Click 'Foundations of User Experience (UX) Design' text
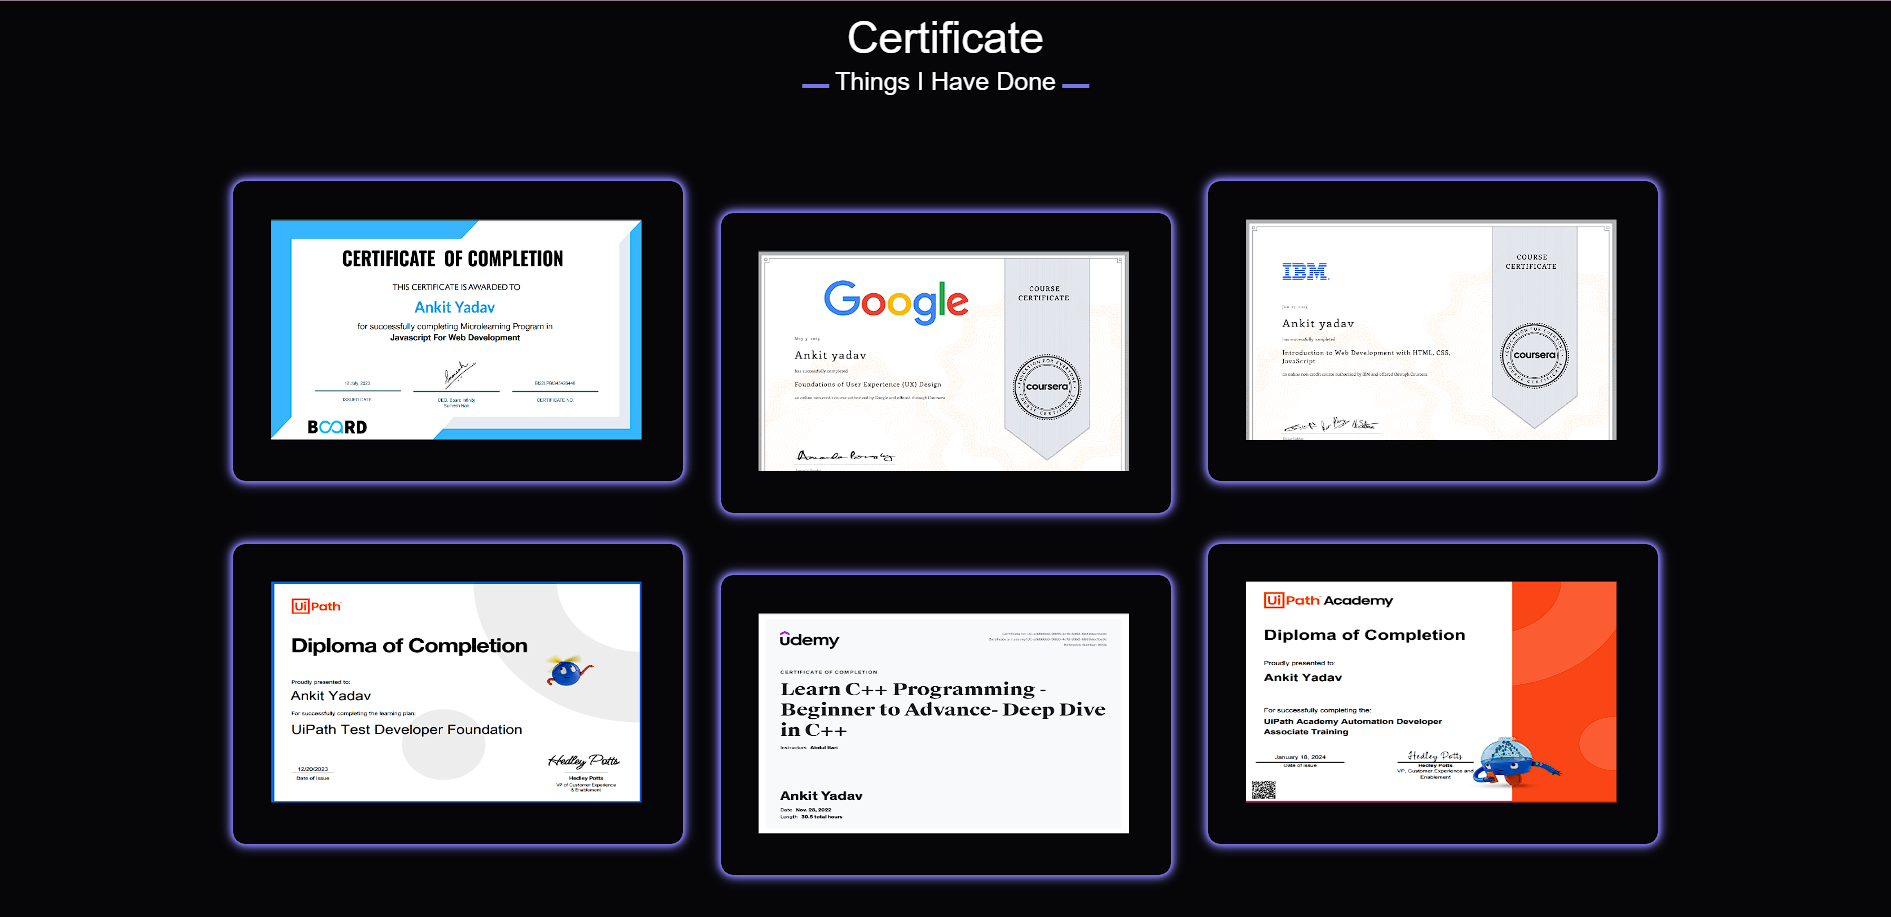 click(x=868, y=384)
